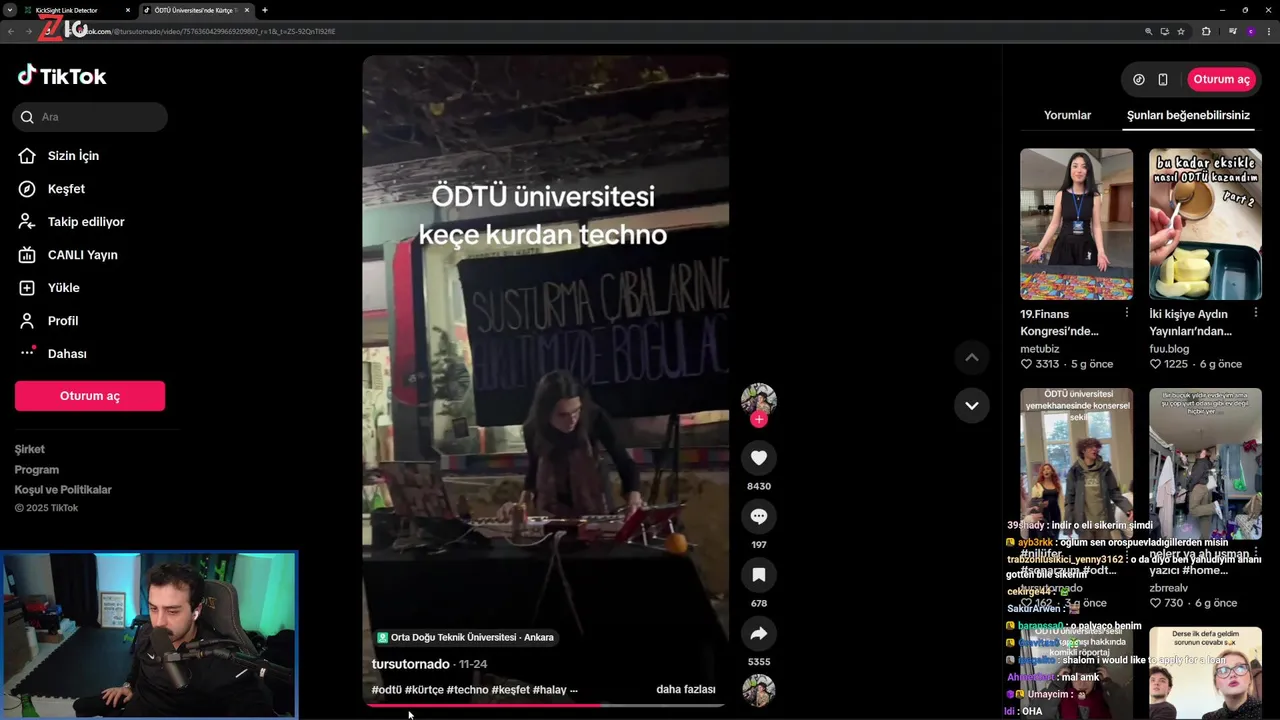Share video with arrow icon
1280x720 pixels.
(759, 634)
